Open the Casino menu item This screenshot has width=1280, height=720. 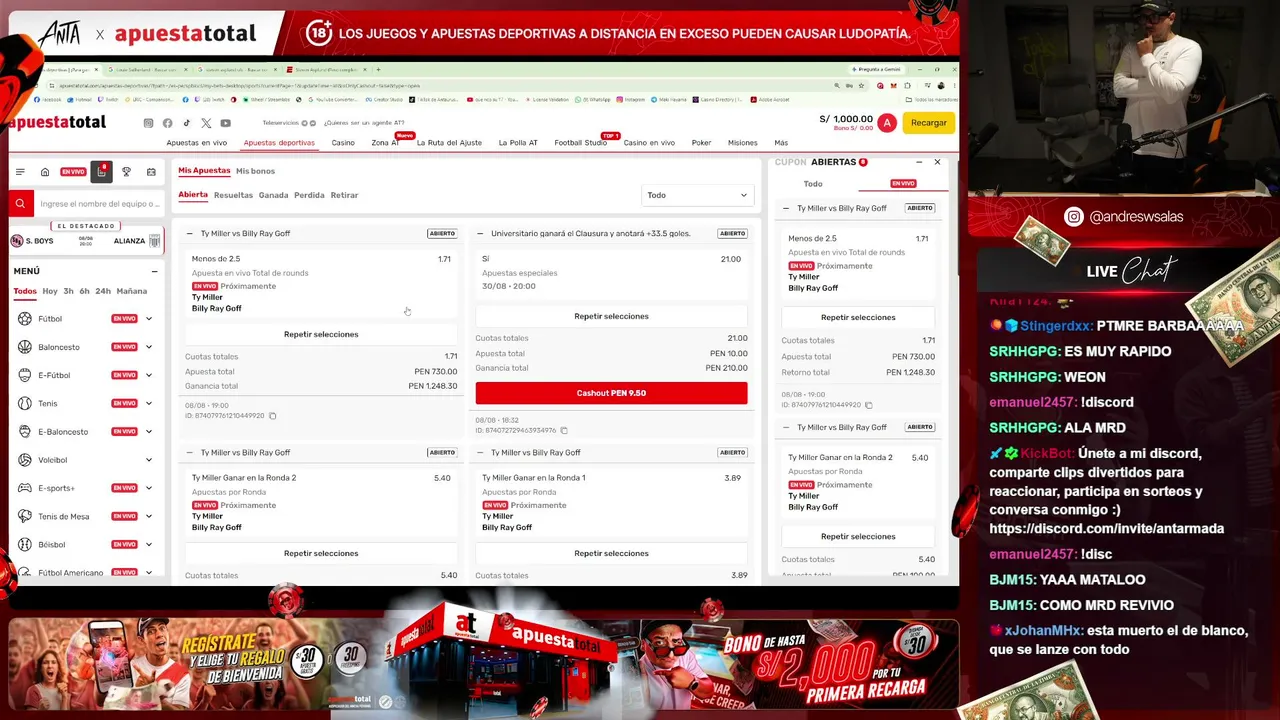coord(343,143)
